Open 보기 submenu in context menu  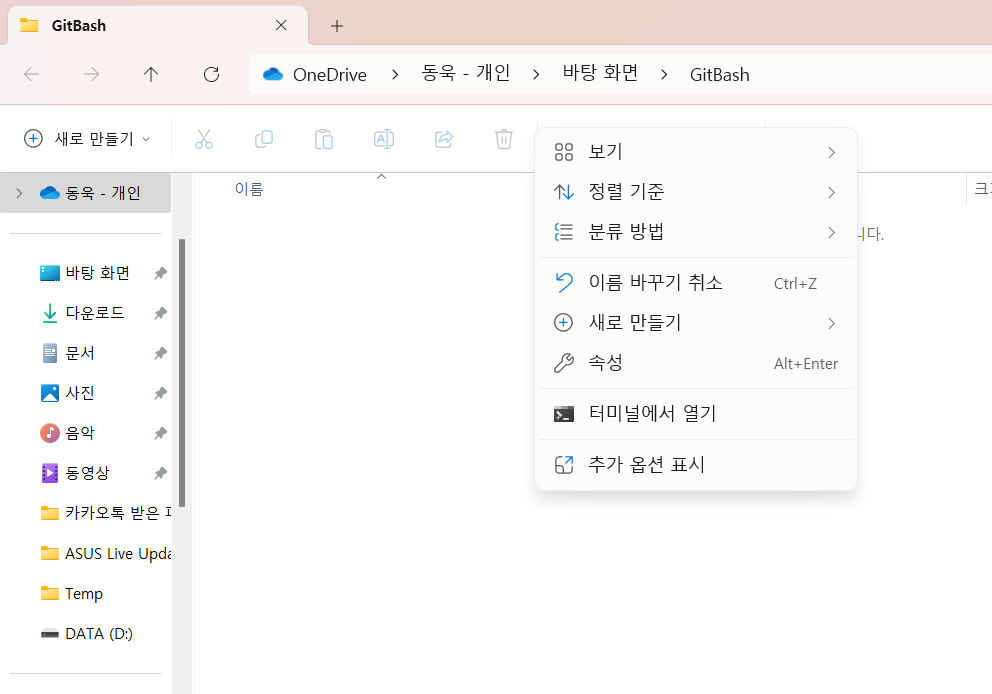(696, 152)
